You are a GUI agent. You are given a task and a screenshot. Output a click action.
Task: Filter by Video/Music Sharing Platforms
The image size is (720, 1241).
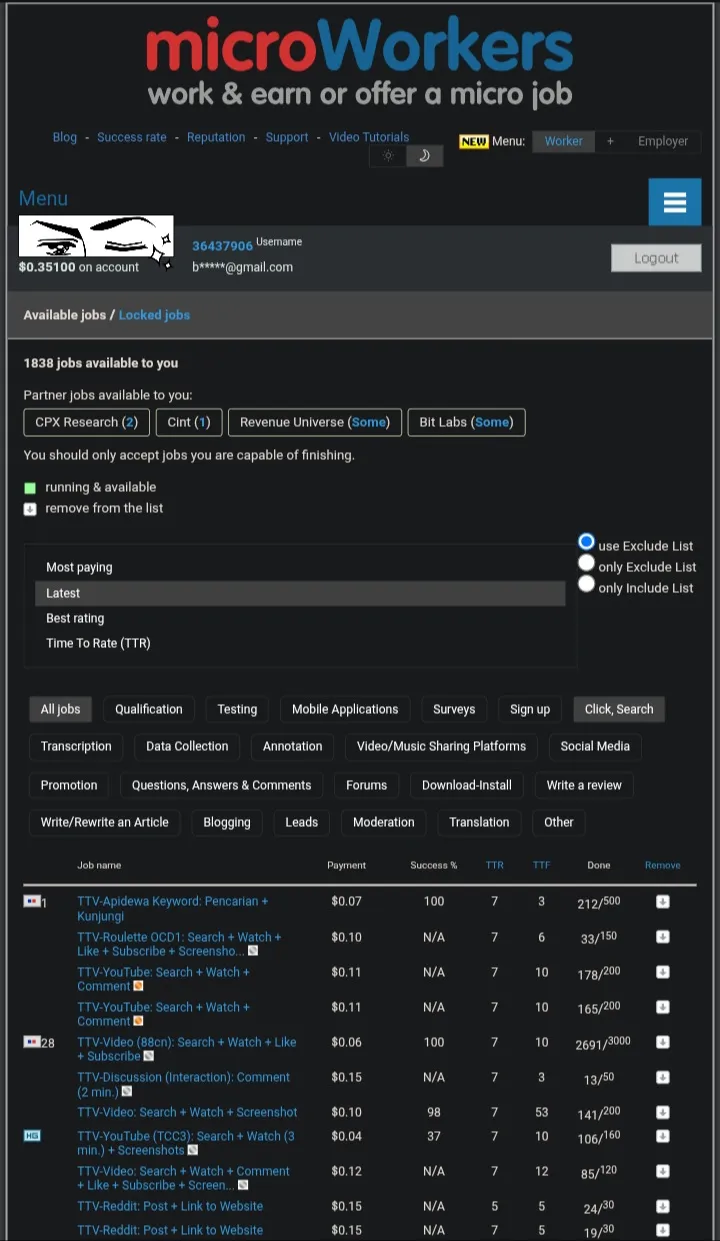coord(442,746)
